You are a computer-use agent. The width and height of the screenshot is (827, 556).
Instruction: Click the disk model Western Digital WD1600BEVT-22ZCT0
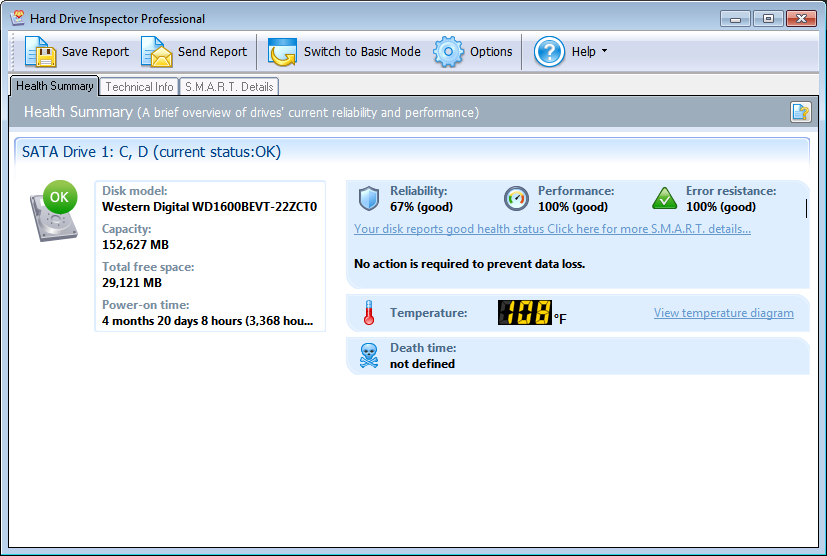click(x=209, y=207)
